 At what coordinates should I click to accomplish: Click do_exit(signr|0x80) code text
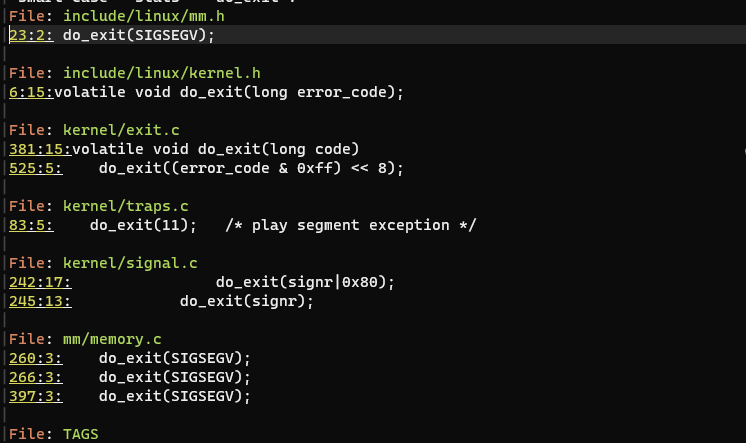305,282
